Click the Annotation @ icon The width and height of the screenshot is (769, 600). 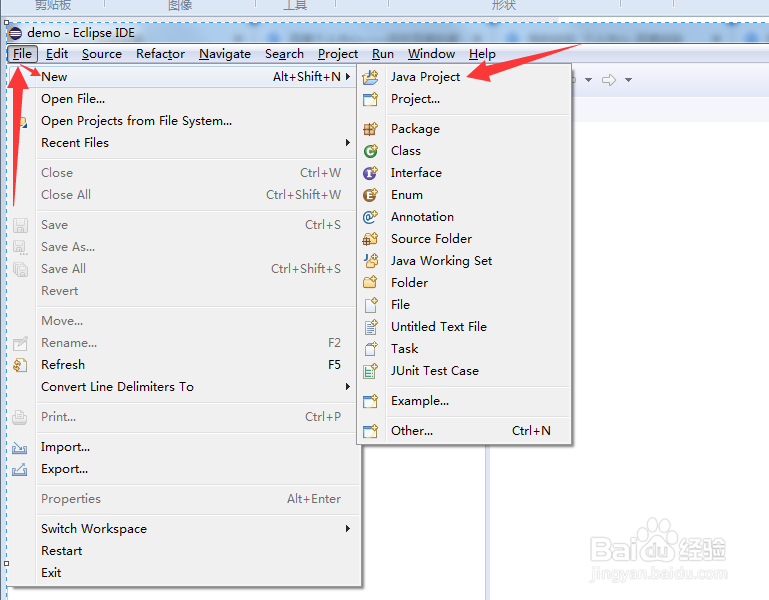[x=370, y=217]
